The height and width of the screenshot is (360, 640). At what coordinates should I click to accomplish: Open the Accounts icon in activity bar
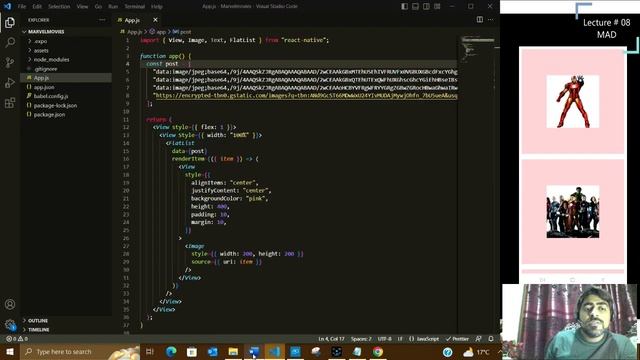point(10,304)
